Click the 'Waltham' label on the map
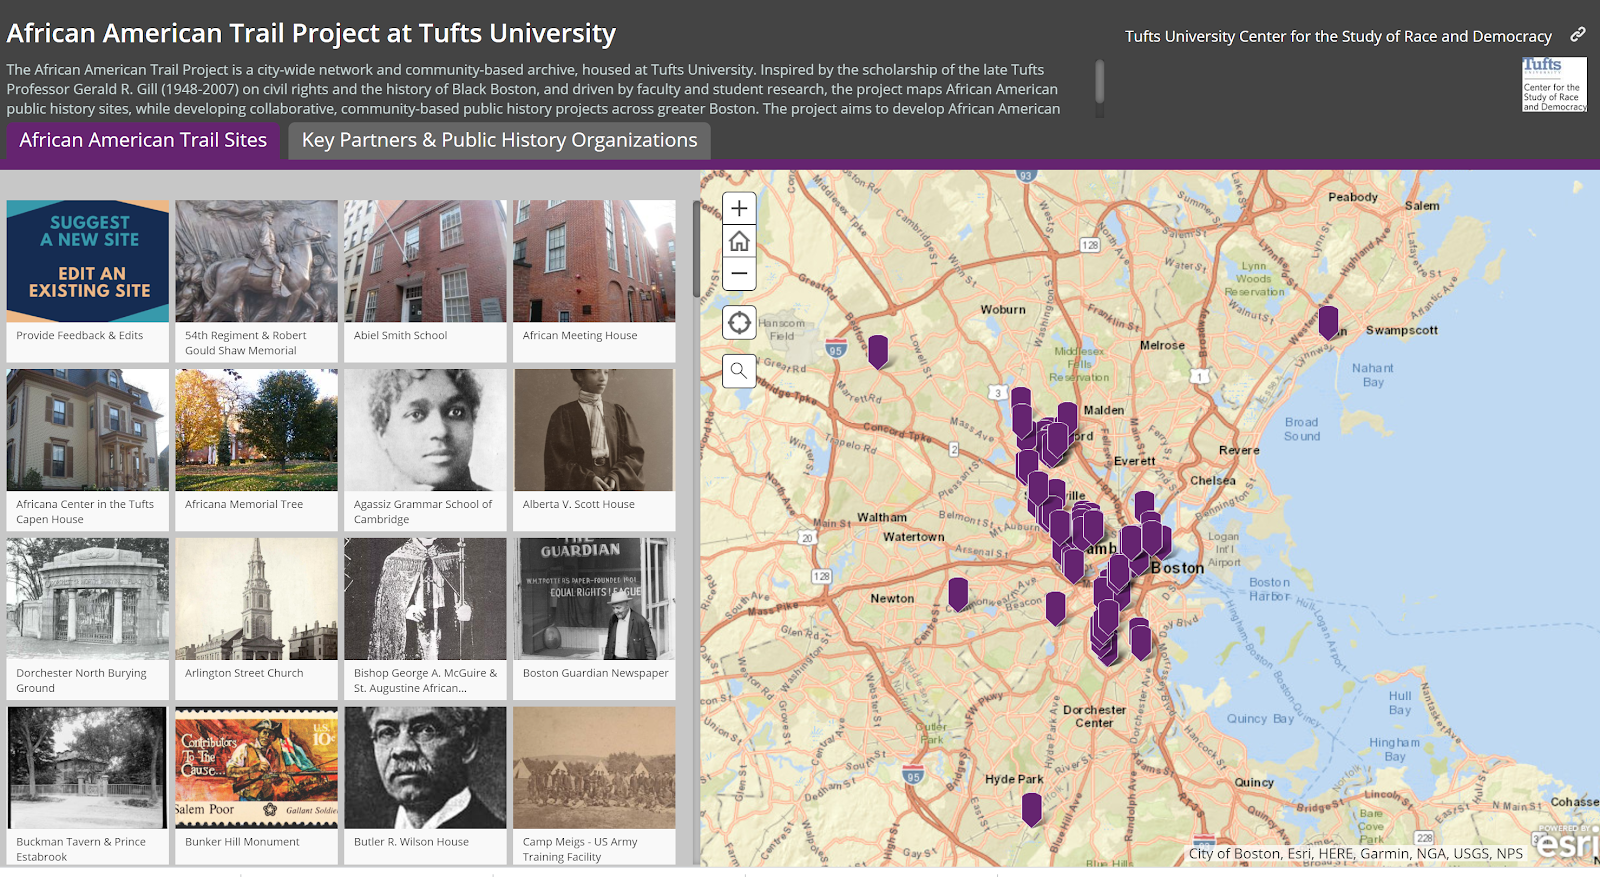 [x=882, y=517]
